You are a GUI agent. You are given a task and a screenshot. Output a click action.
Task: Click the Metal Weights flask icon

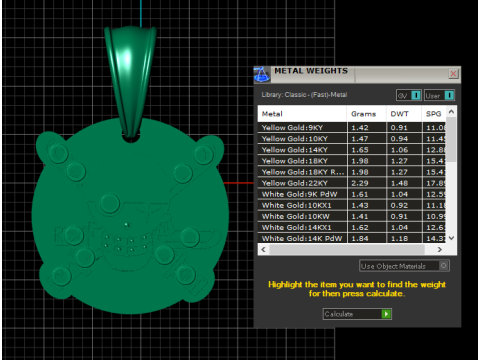[262, 74]
